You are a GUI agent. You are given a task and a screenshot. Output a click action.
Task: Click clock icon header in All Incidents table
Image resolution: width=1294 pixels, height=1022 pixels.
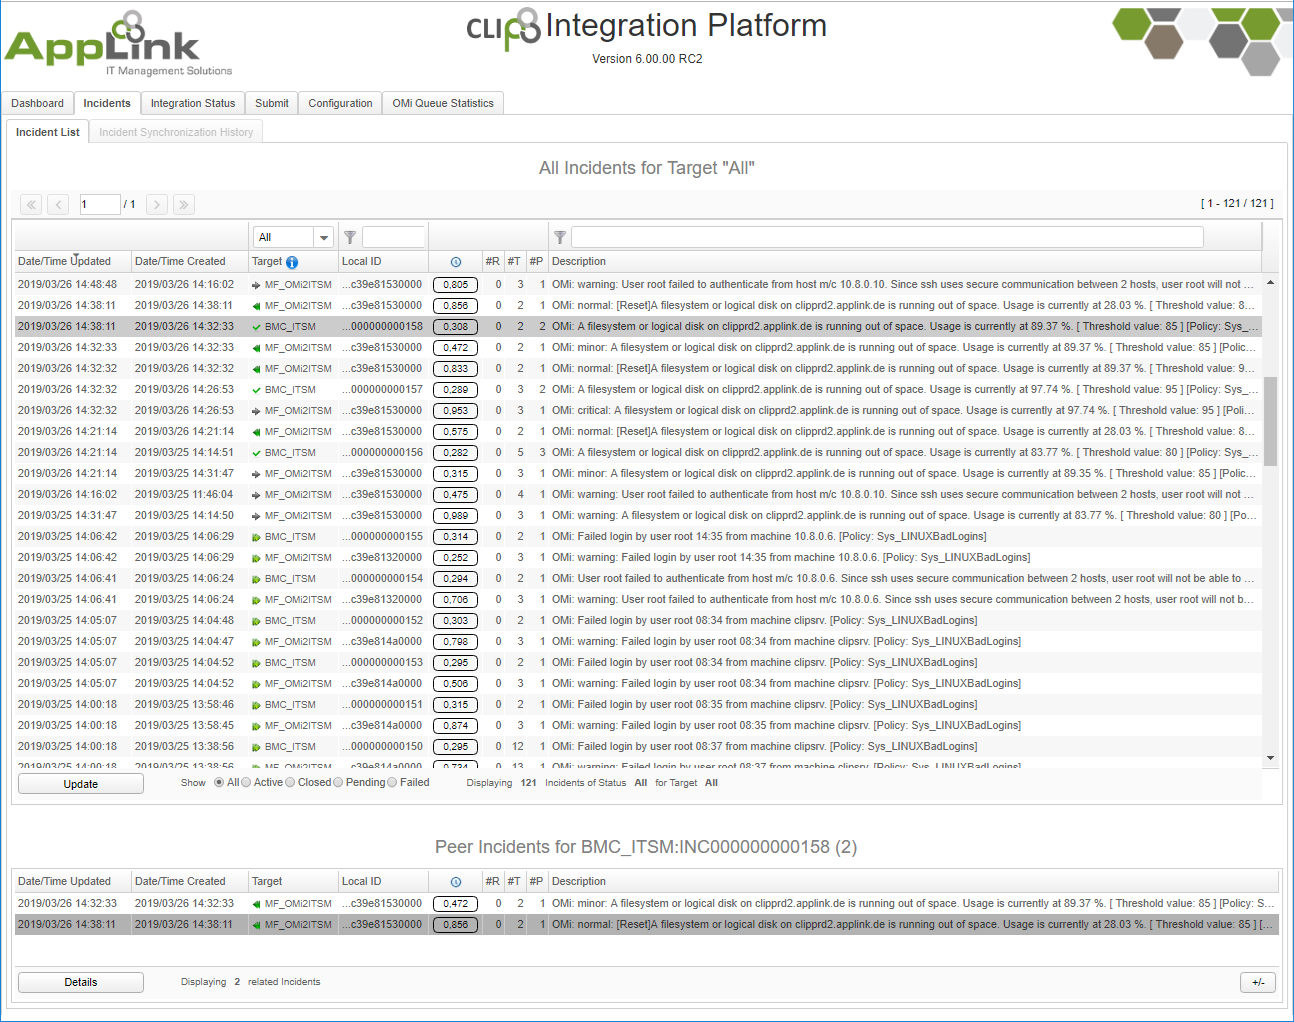pos(456,262)
